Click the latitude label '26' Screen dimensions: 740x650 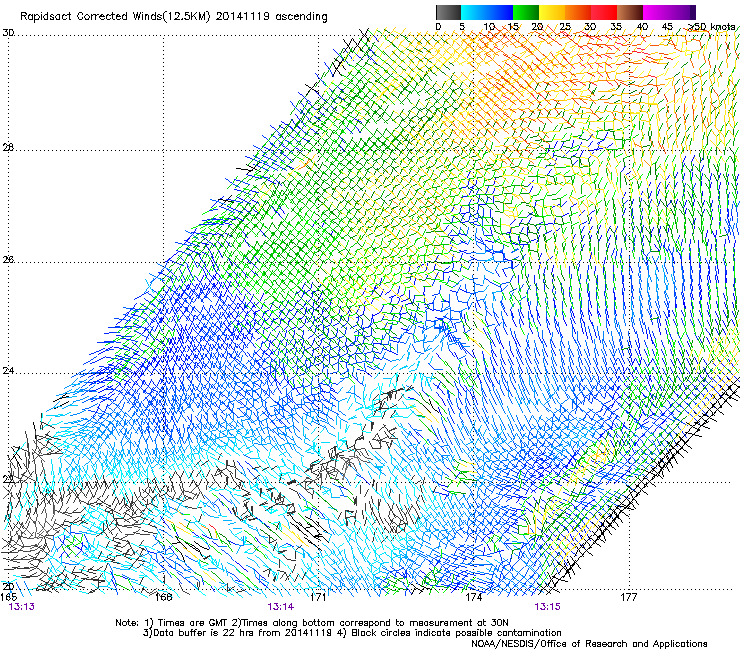[x=8, y=260]
